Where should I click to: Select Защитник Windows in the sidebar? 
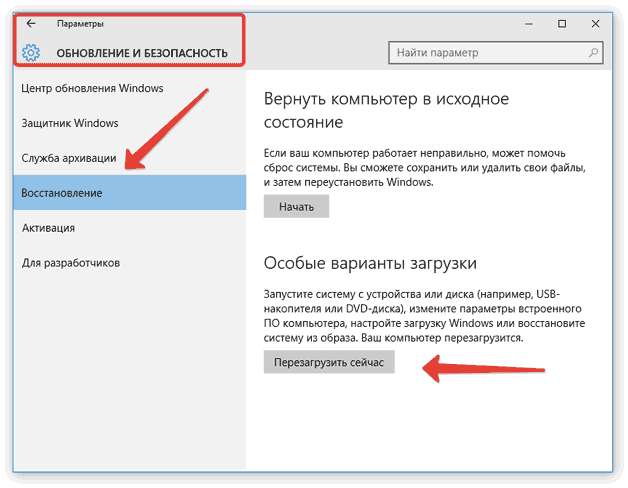(x=70, y=123)
